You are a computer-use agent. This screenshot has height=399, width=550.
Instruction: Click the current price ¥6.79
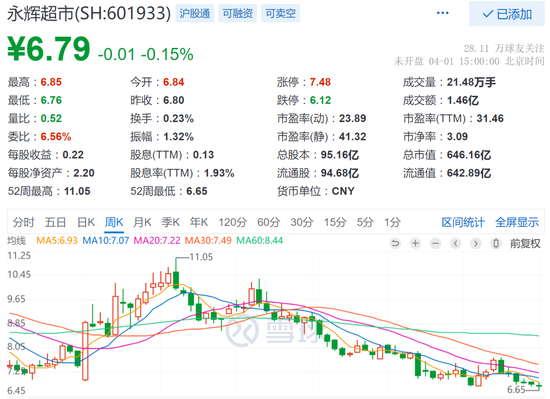pos(49,49)
